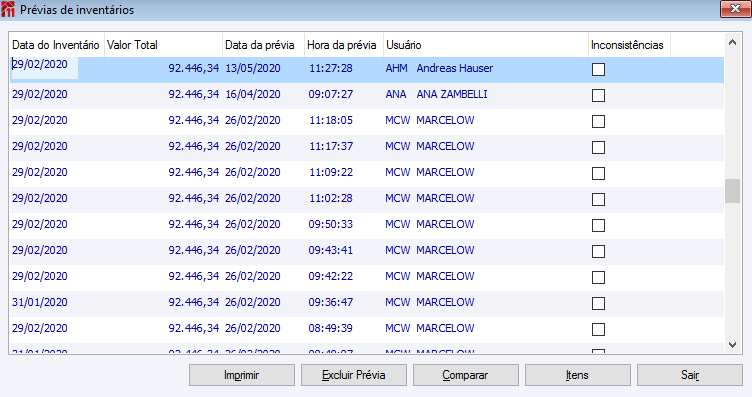Click the vertical scrollbar thumb

click(x=732, y=191)
